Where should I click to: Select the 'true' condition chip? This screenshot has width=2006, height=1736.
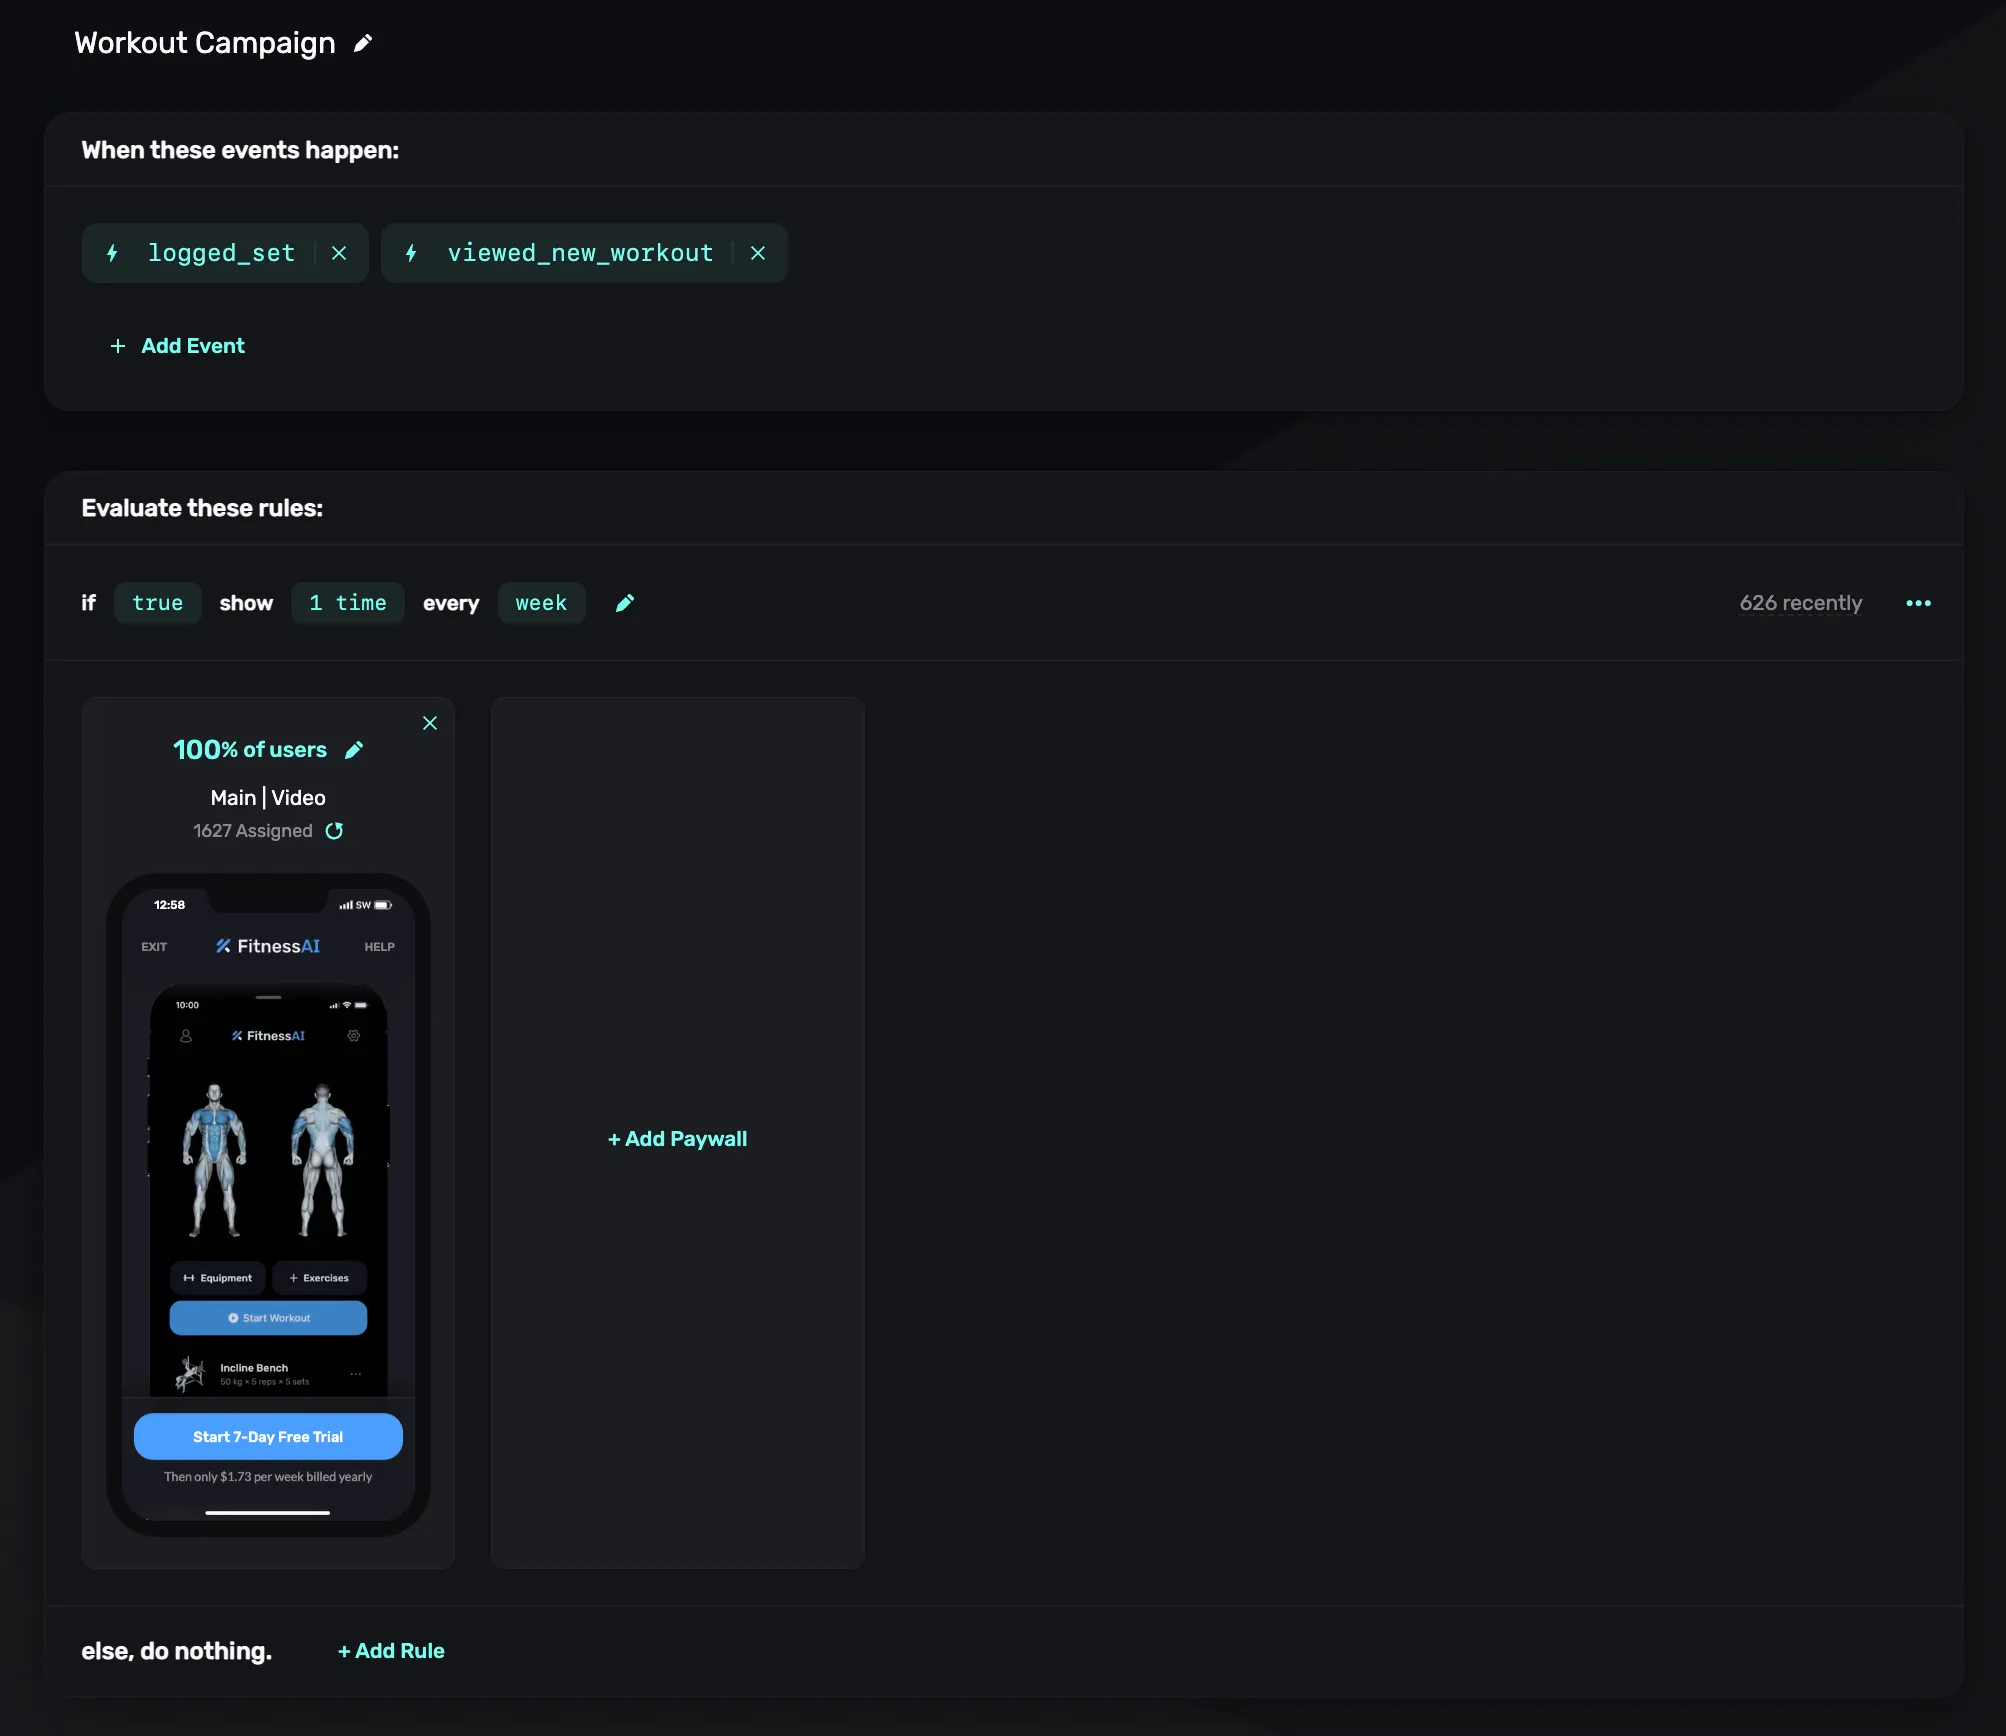pyautogui.click(x=158, y=603)
